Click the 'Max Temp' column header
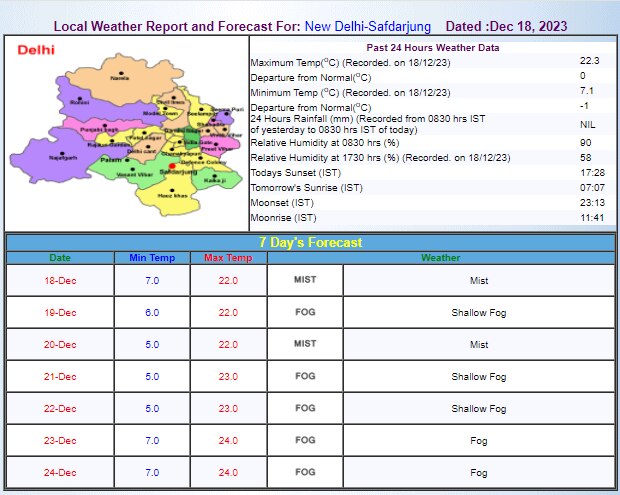The width and height of the screenshot is (620, 495). (228, 258)
